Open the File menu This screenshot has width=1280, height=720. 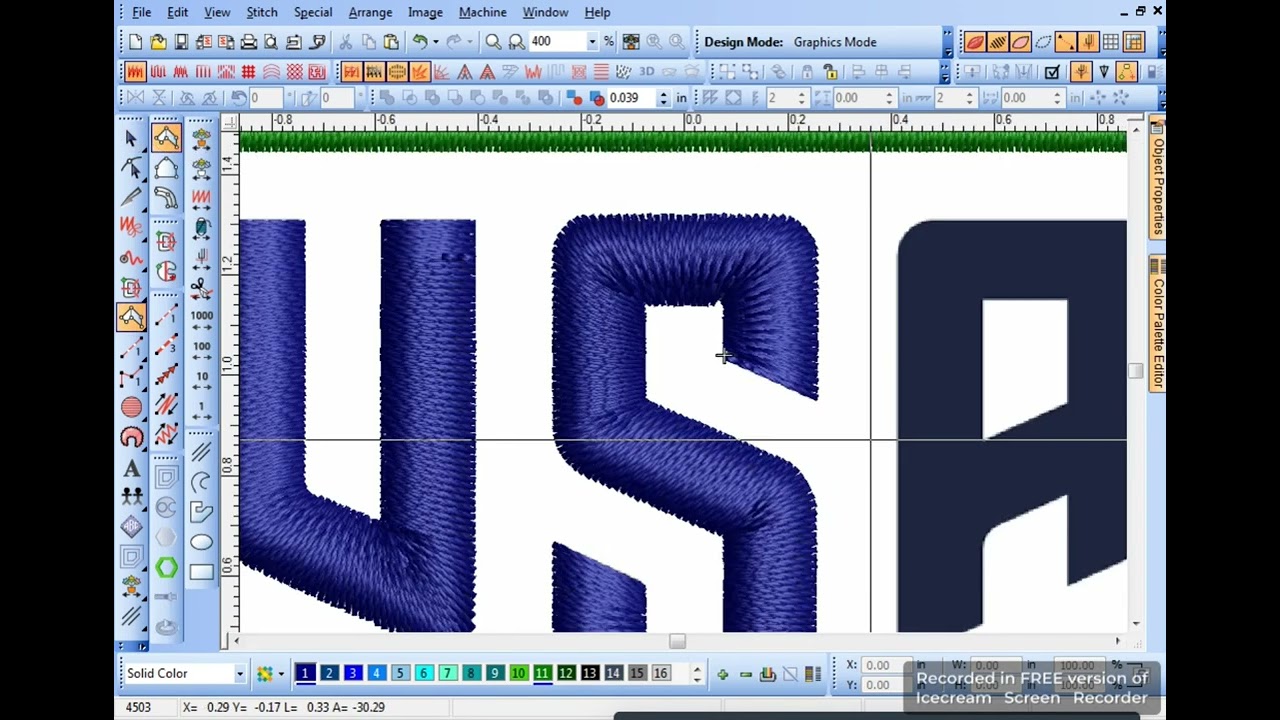(x=141, y=12)
